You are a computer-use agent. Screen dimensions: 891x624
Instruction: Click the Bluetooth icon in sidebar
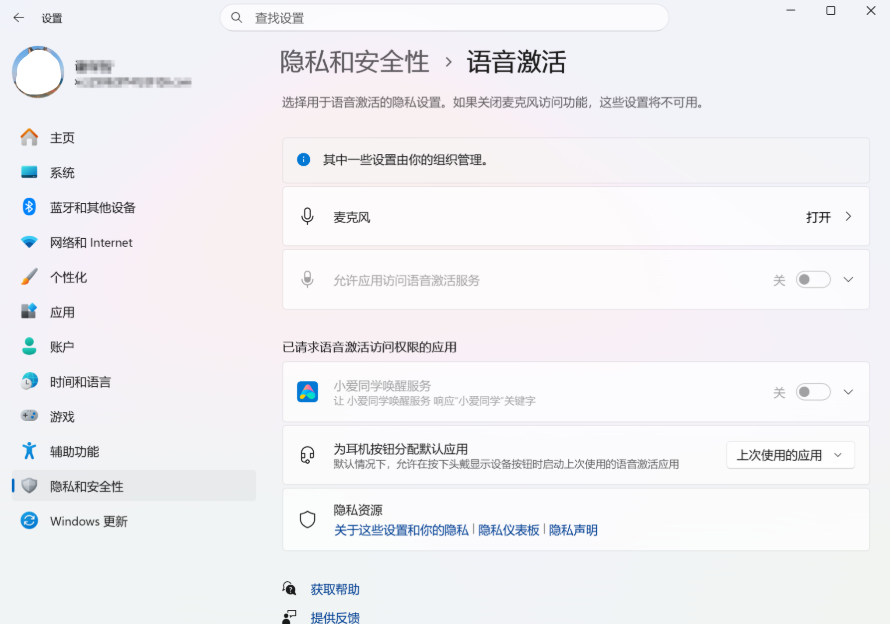[x=29, y=207]
